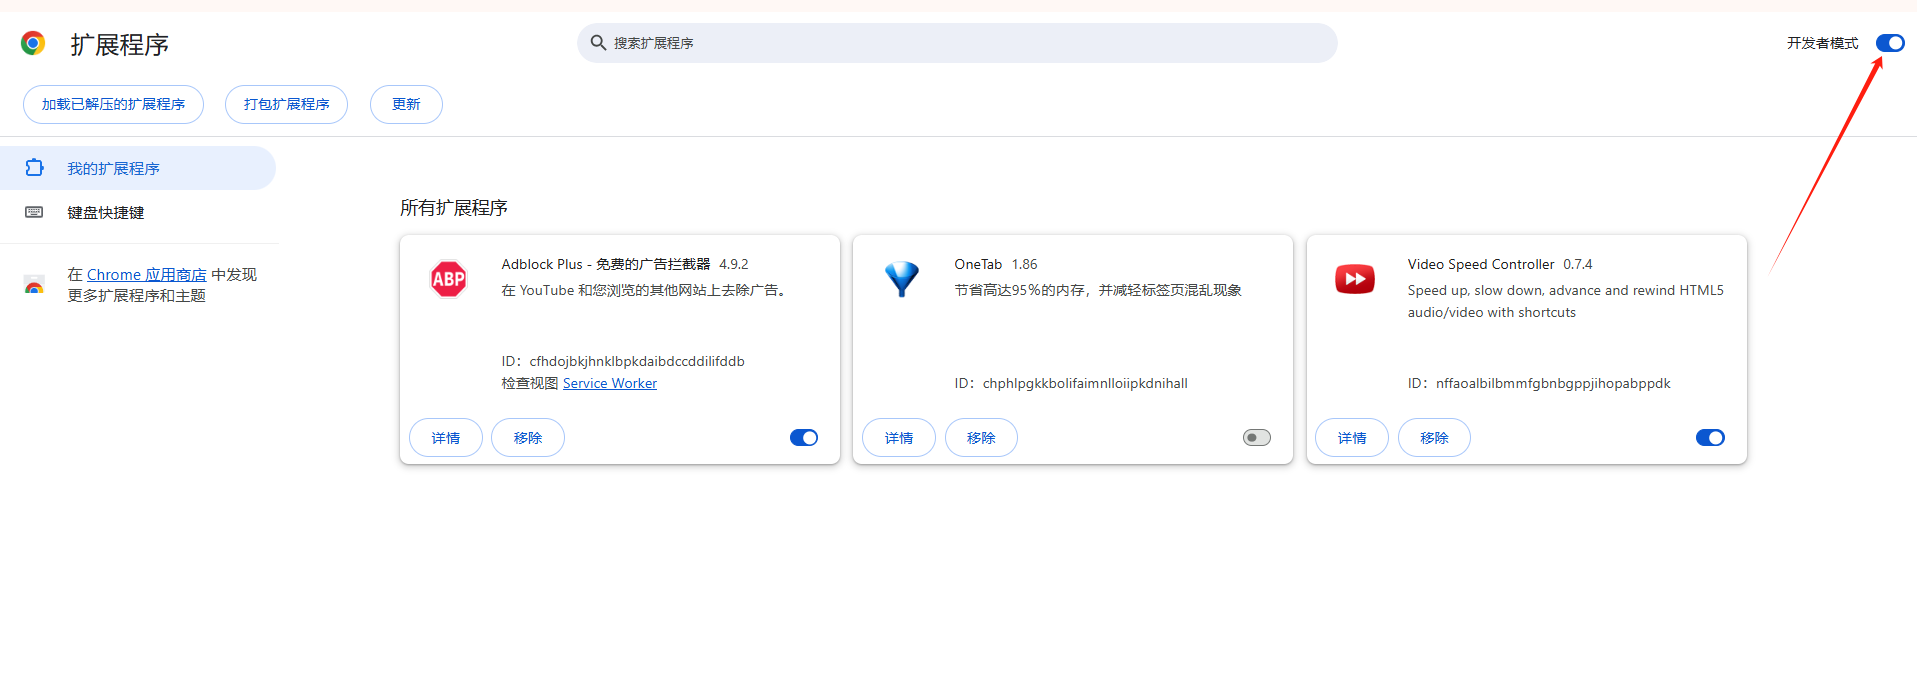Click 打包扩展程序 button

pos(286,104)
